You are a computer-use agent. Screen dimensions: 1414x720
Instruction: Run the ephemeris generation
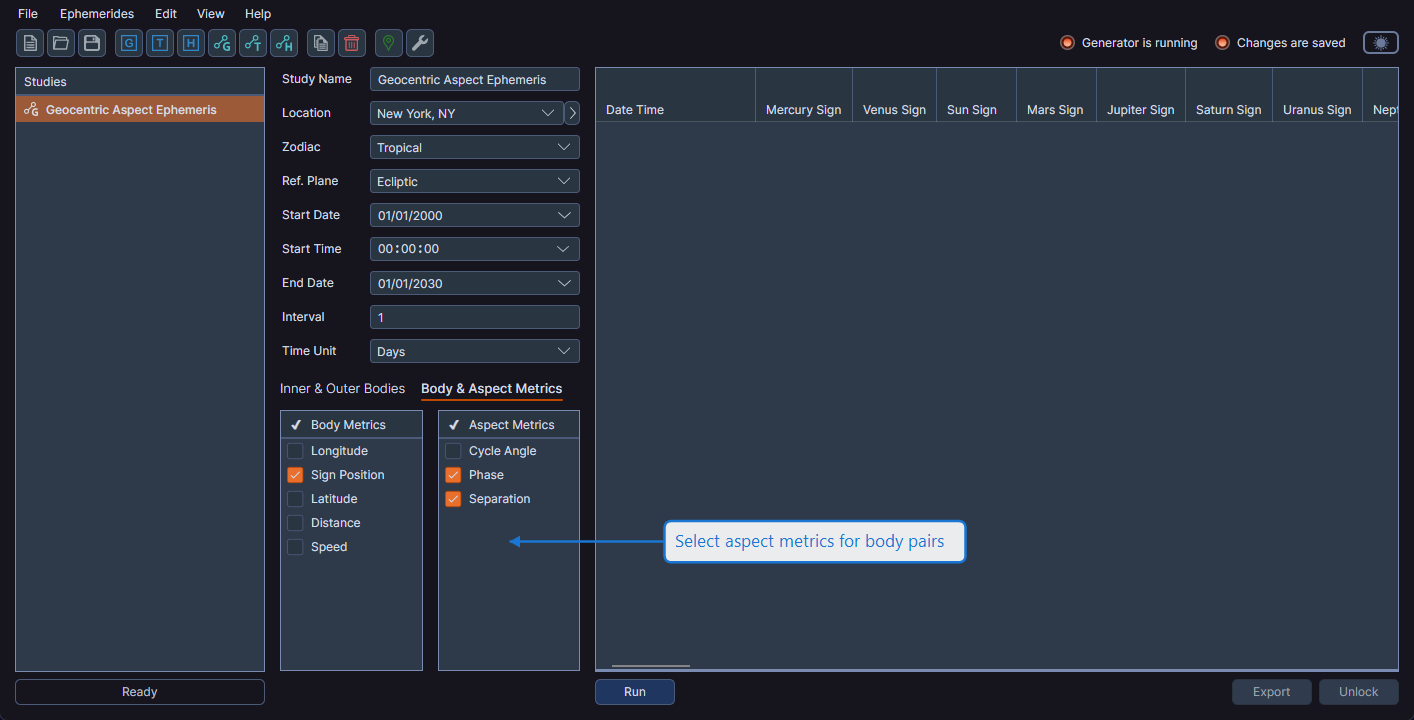click(x=634, y=691)
